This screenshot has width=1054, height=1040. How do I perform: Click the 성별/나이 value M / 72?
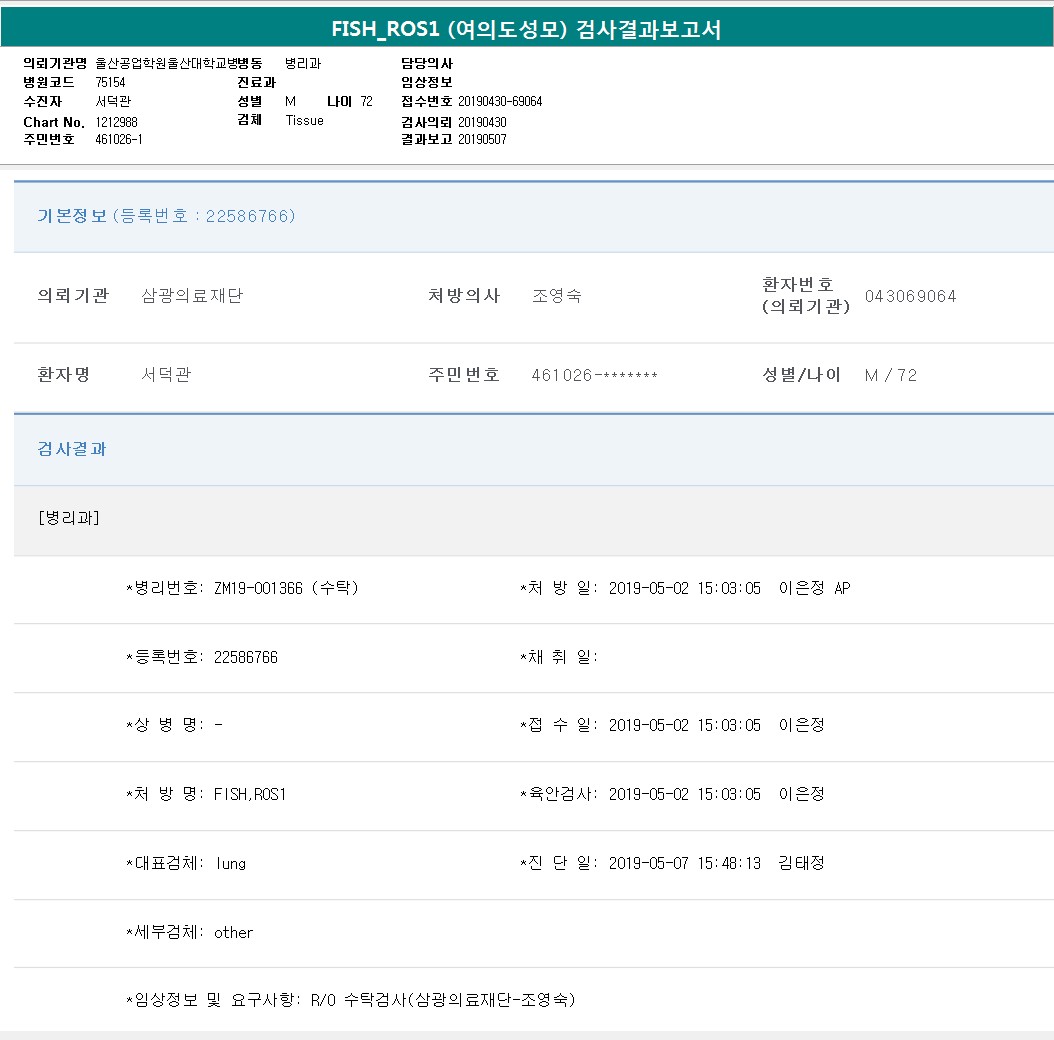click(890, 375)
